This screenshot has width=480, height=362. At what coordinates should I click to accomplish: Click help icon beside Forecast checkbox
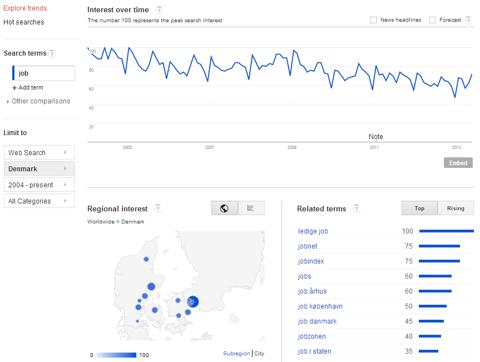tap(468, 20)
